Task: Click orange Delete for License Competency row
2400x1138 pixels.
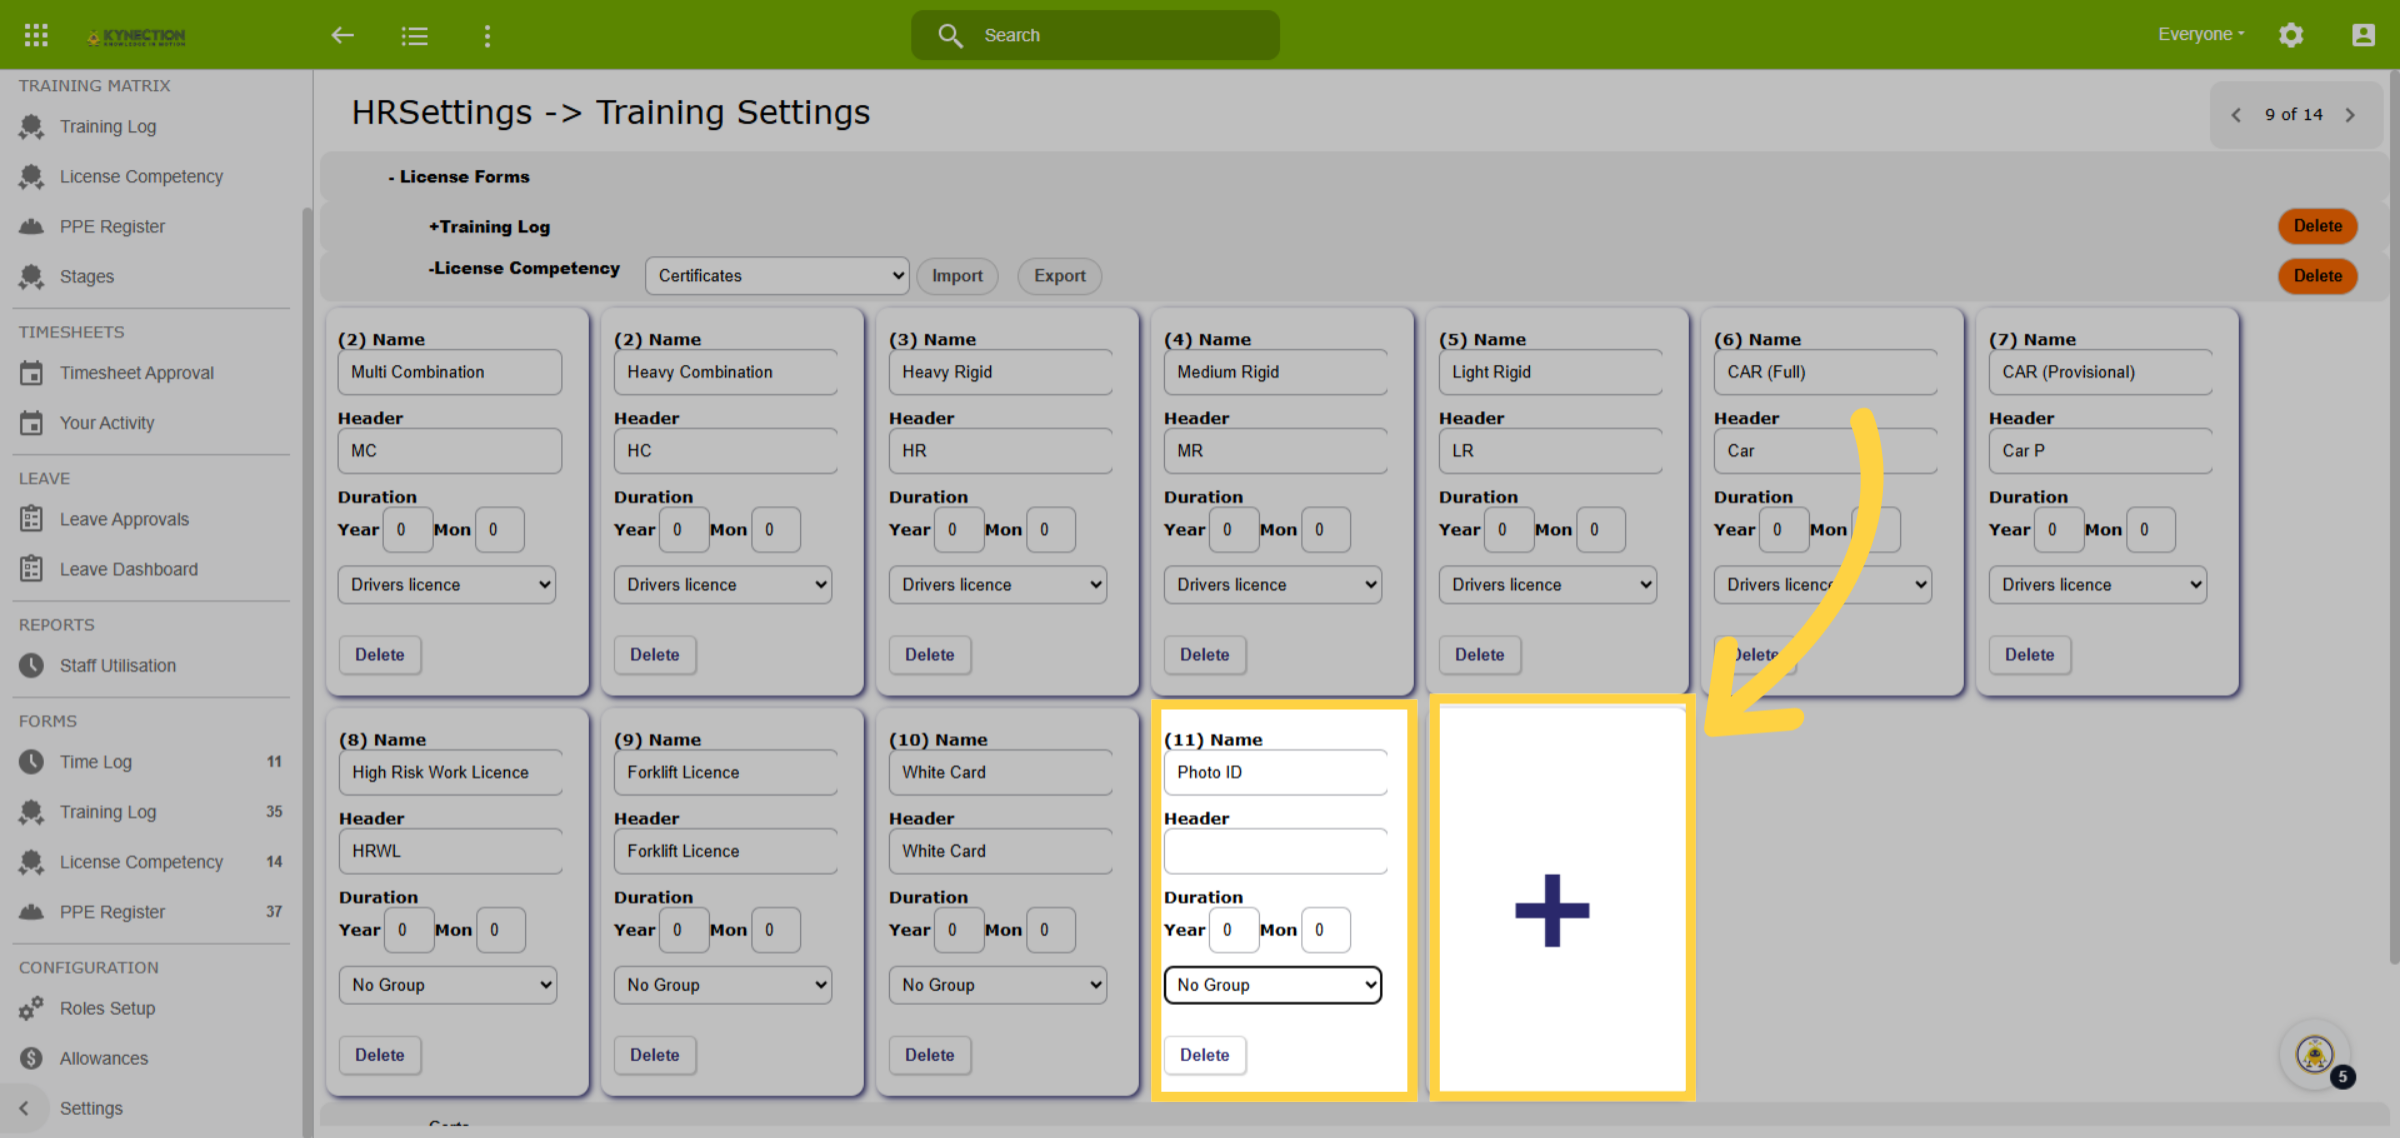Action: point(2317,276)
